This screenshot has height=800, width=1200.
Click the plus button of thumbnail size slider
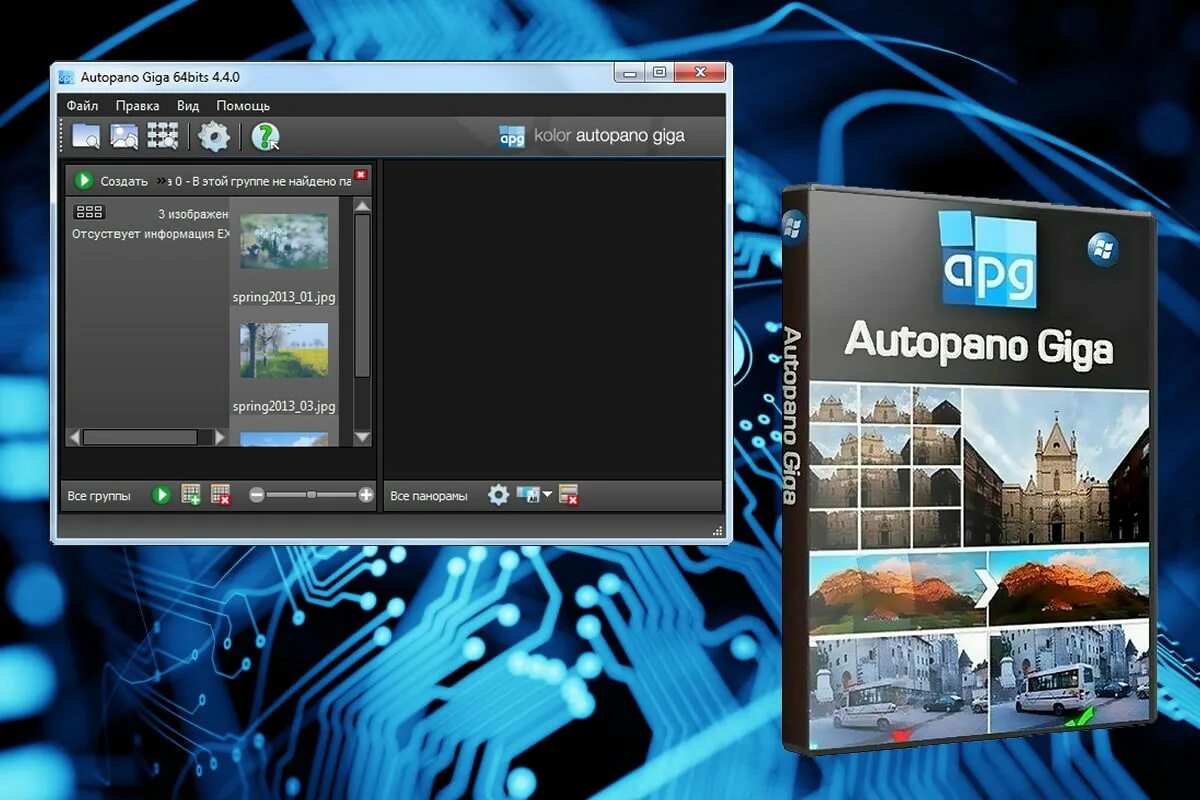click(x=366, y=495)
